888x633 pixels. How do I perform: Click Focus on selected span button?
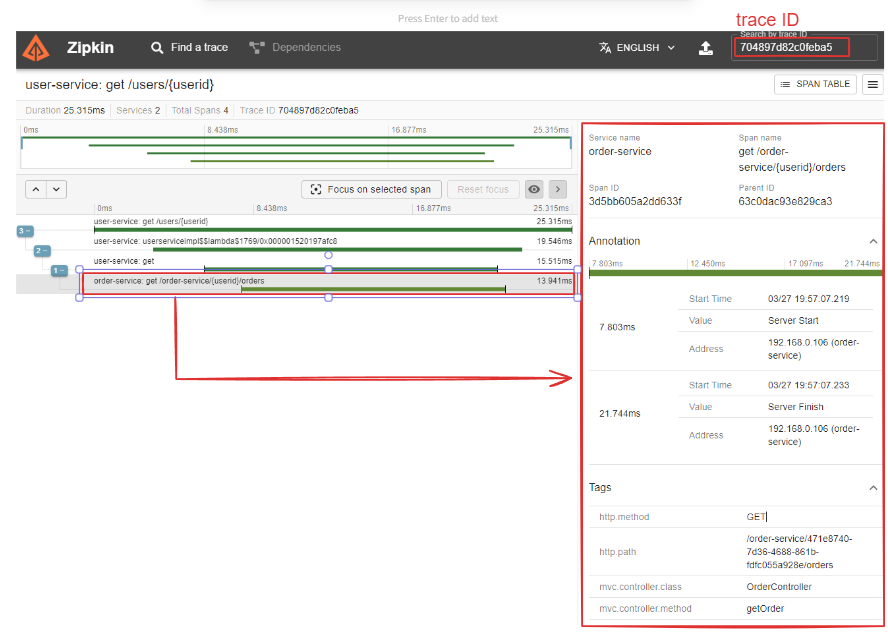[x=371, y=190]
